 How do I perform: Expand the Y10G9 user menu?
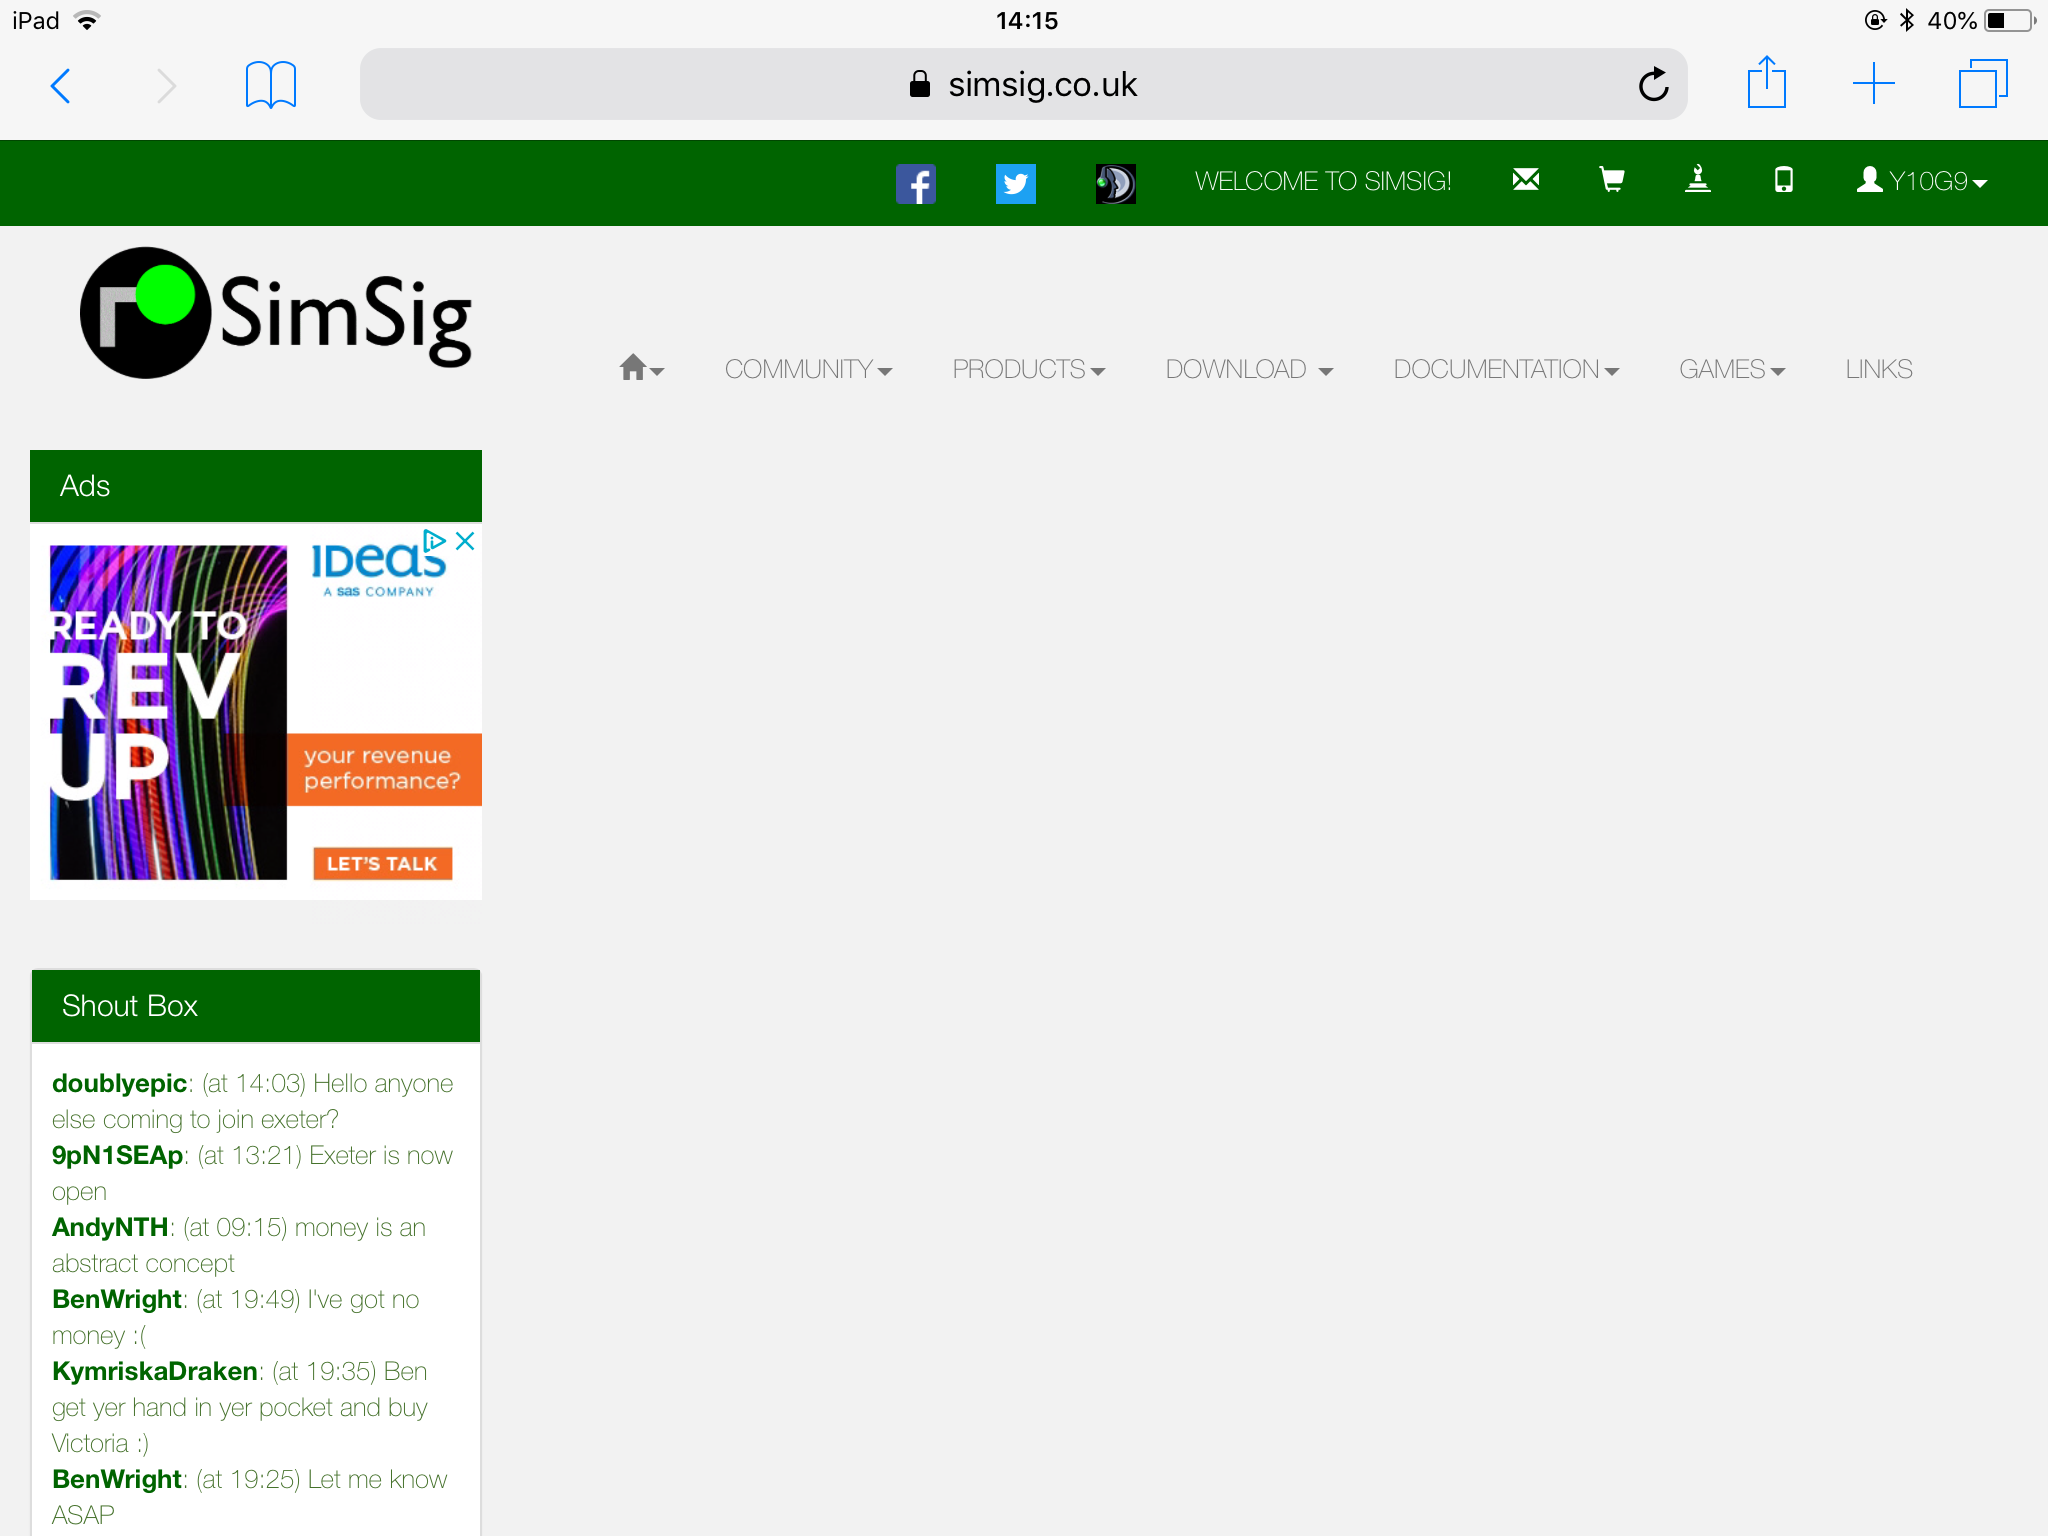point(1922,181)
